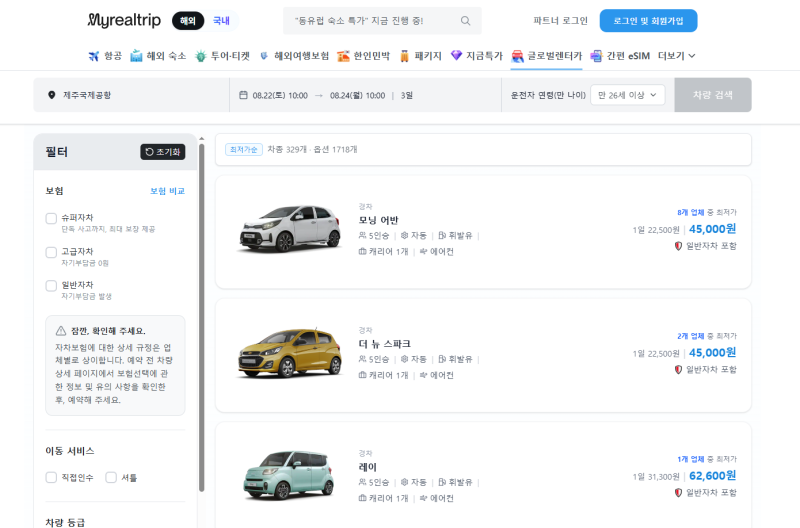Open the 보험 비교 link
This screenshot has width=800, height=528.
[167, 191]
